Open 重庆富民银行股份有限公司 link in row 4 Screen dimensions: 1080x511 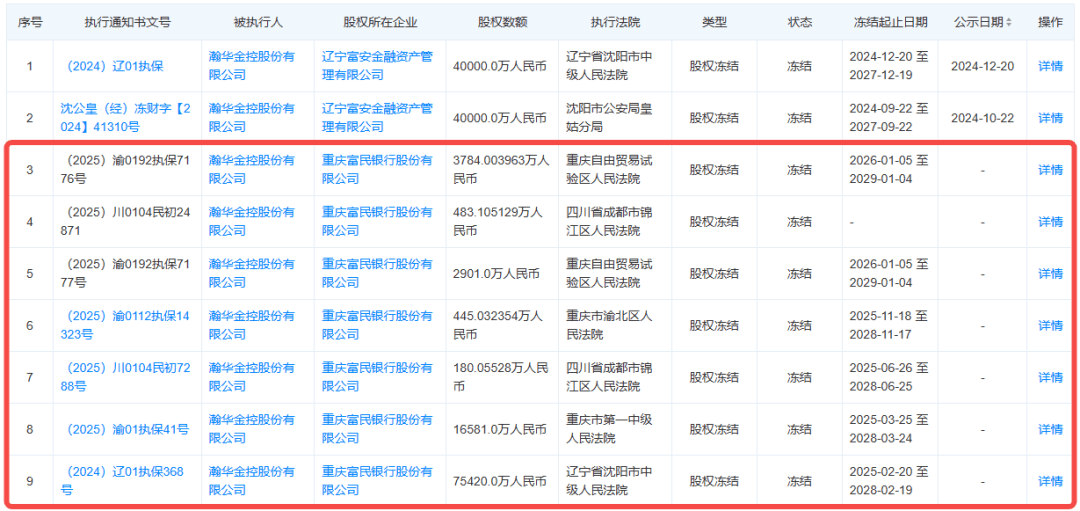tap(377, 222)
